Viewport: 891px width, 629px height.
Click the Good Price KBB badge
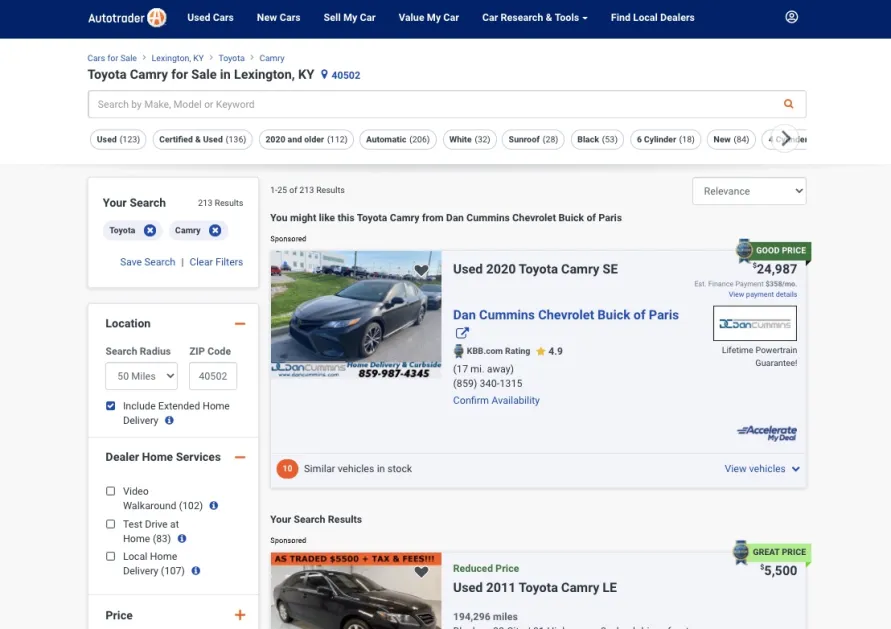[x=773, y=251]
